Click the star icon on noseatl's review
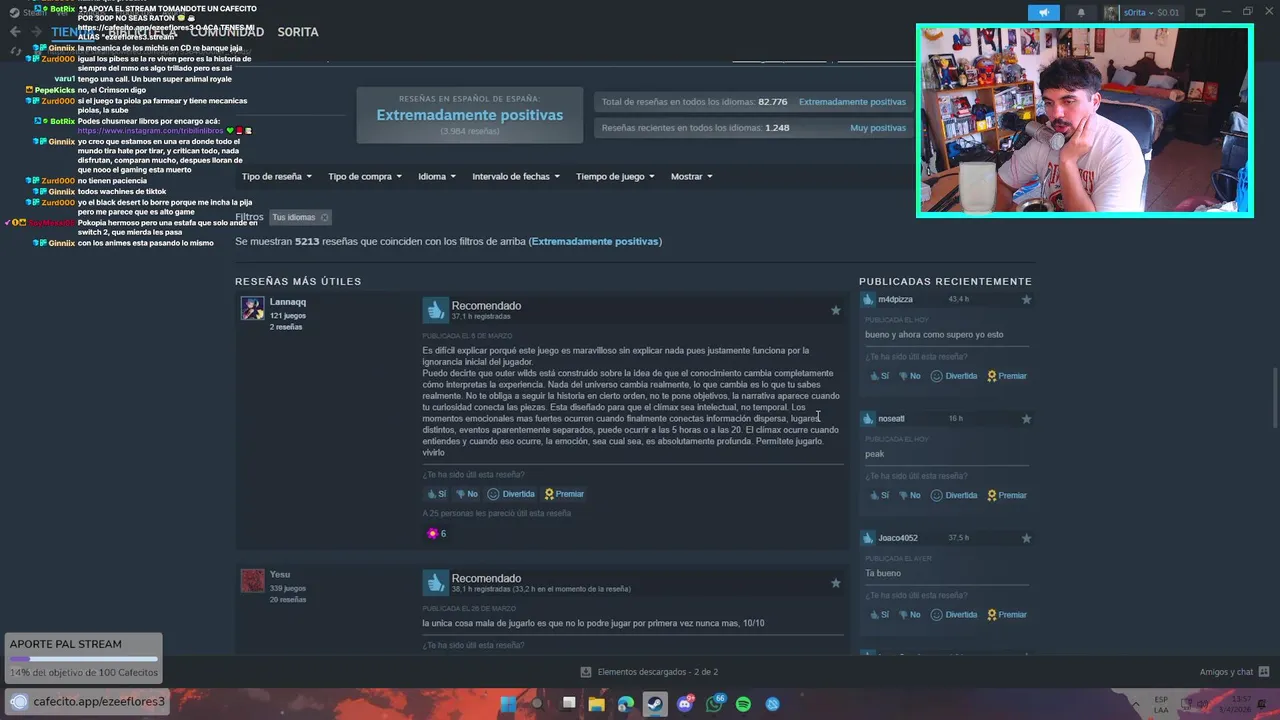The image size is (1280, 720). 1026,419
